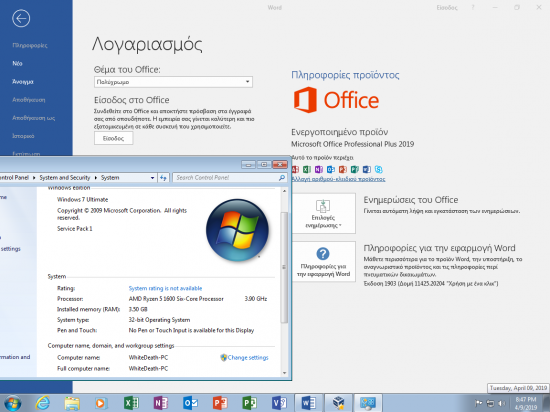The width and height of the screenshot is (550, 412).
Task: Open the VirtualBox taskbar icon
Action: [x=338, y=403]
